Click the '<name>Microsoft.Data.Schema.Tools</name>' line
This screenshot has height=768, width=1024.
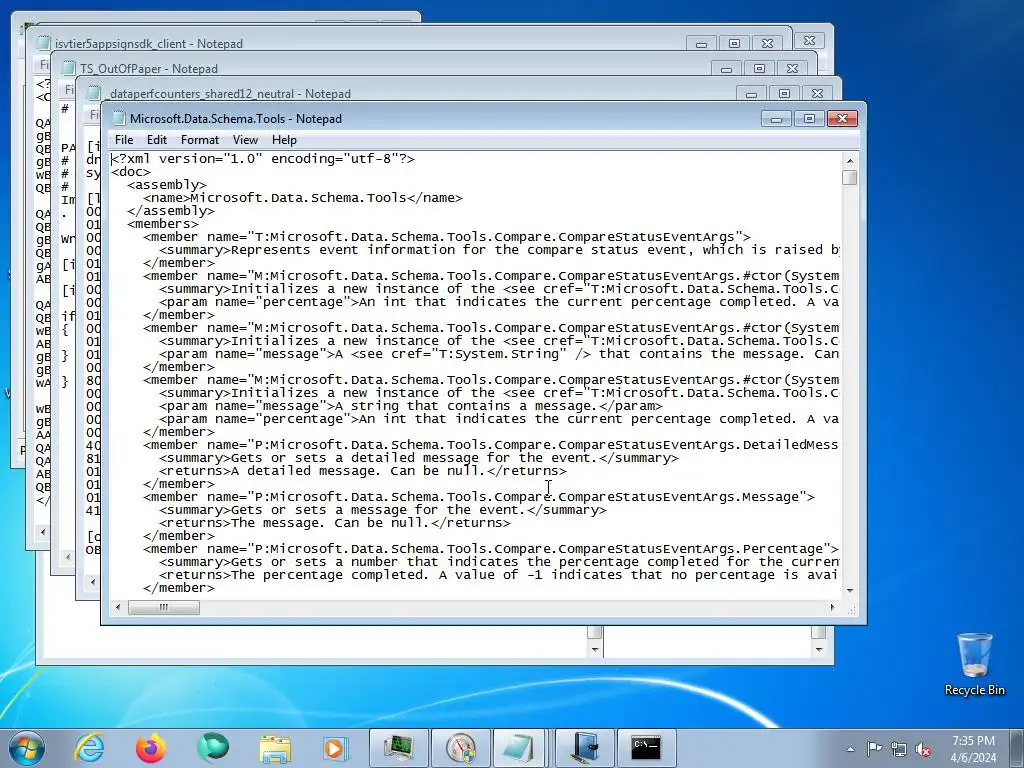click(x=303, y=198)
